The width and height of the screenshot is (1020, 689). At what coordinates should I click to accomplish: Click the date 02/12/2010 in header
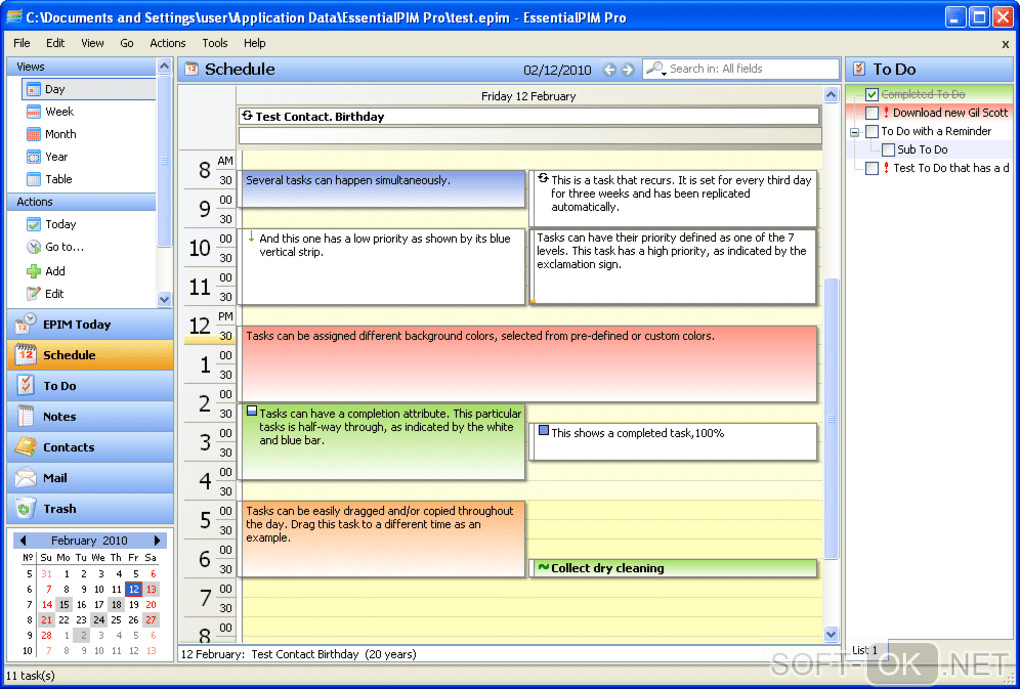click(x=557, y=70)
